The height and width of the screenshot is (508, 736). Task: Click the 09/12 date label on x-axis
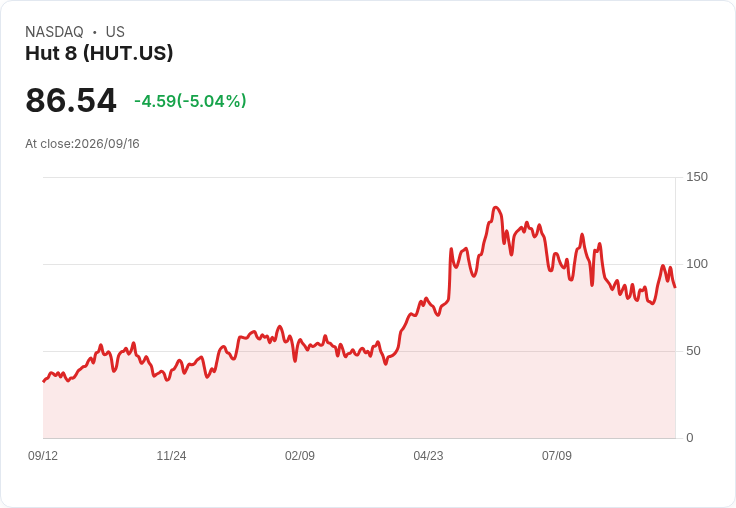click(43, 456)
